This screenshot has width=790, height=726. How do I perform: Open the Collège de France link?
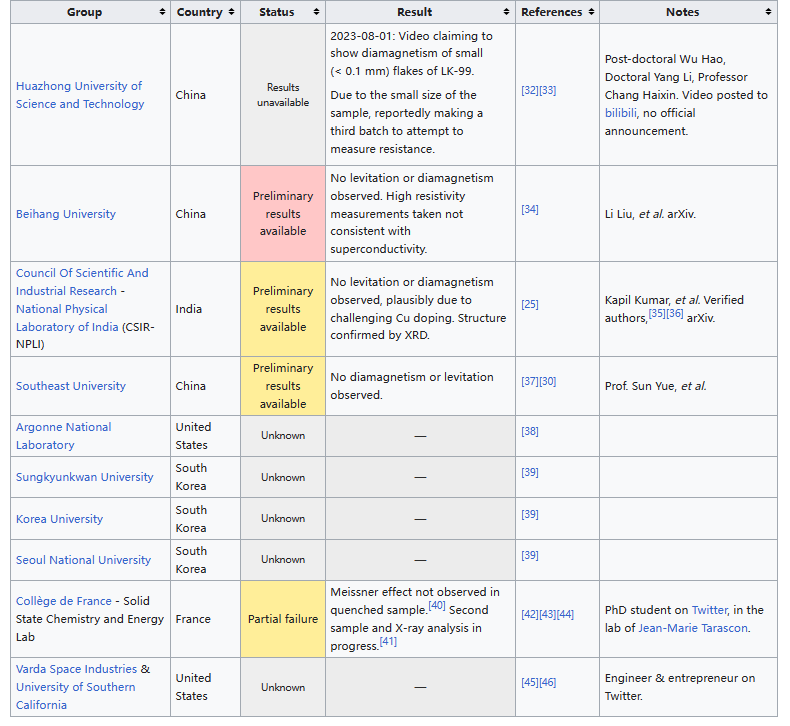click(x=63, y=601)
